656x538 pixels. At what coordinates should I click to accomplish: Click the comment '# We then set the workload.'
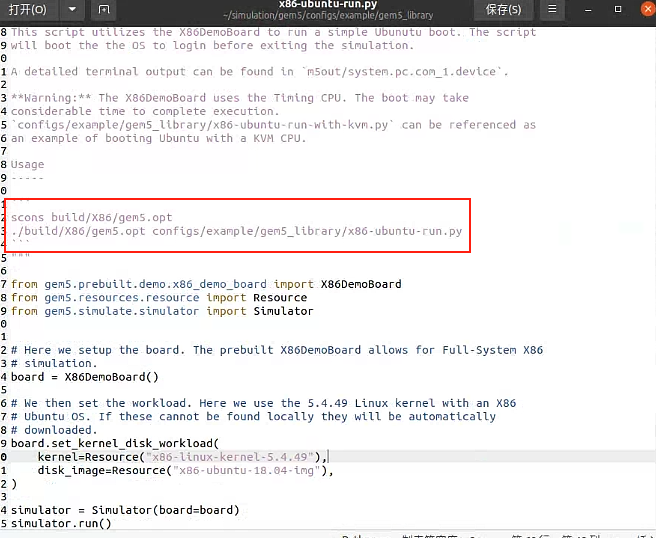pos(264,403)
